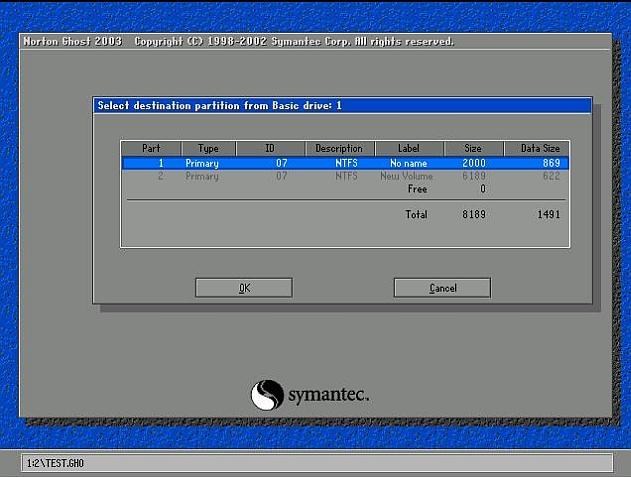This screenshot has width=631, height=477.
Task: Click the Free label in the table
Action: (417, 189)
